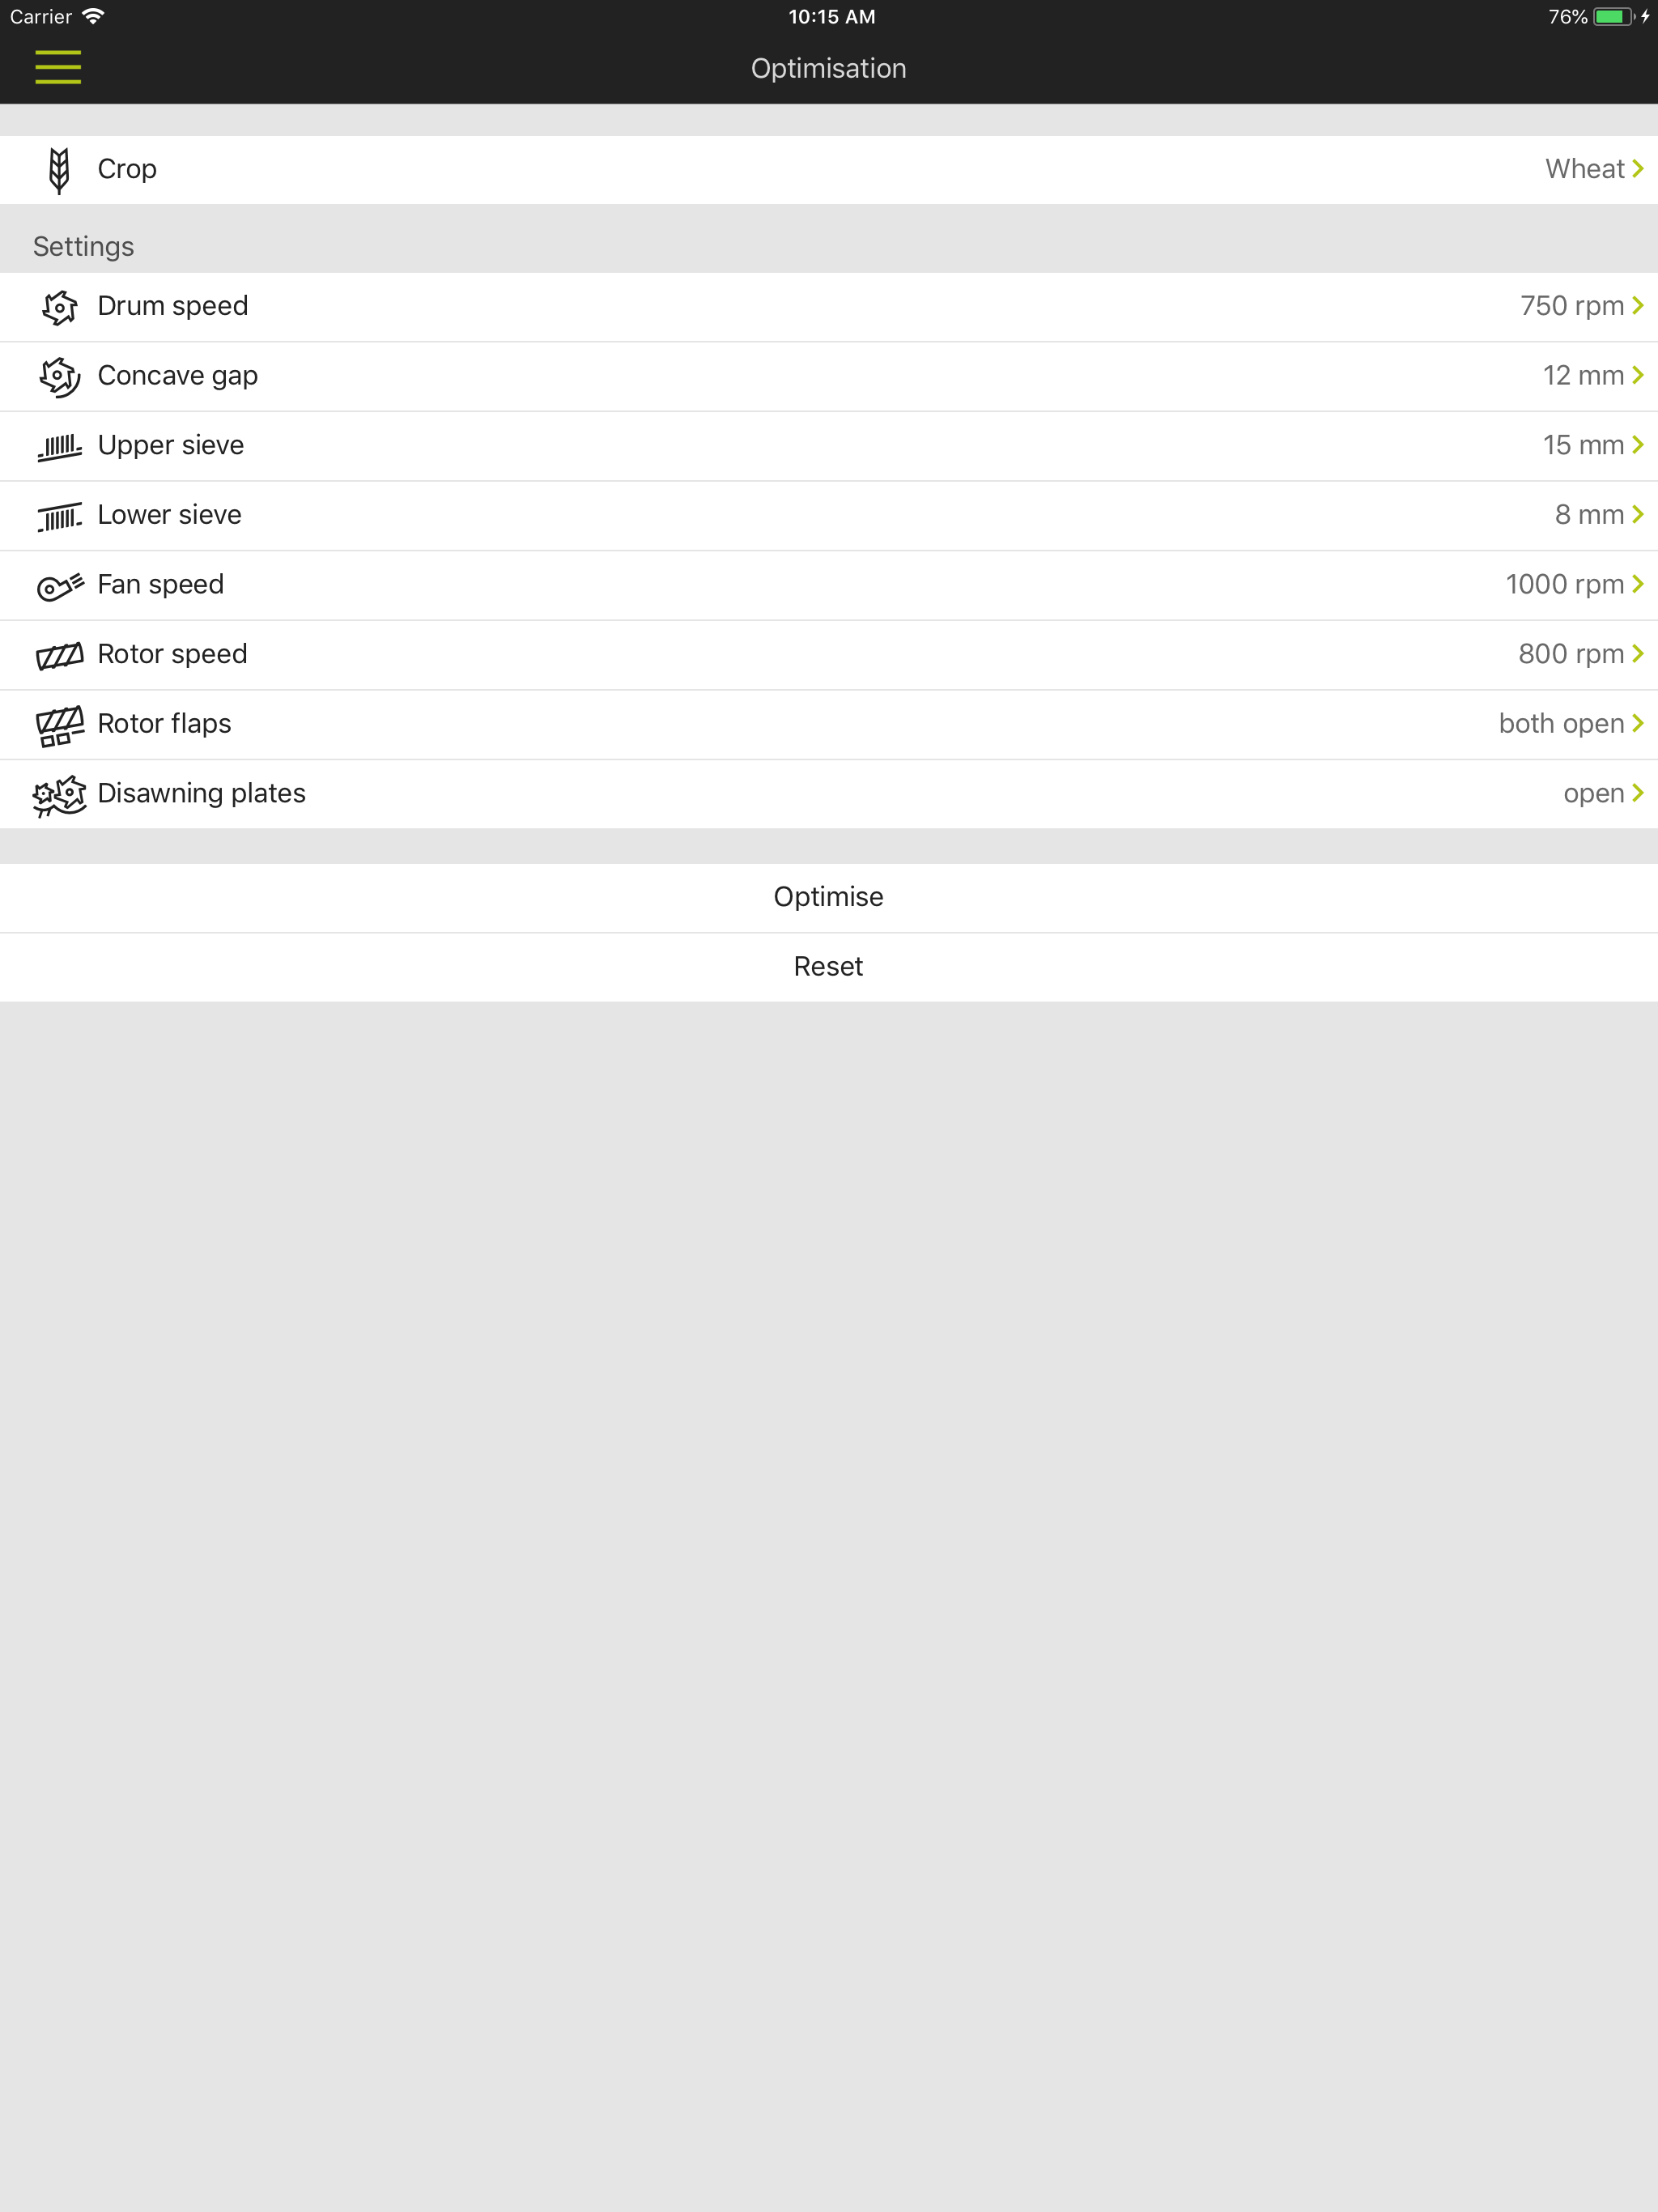1658x2212 pixels.
Task: Change the 'both open' rotor flaps value
Action: pos(1560,724)
